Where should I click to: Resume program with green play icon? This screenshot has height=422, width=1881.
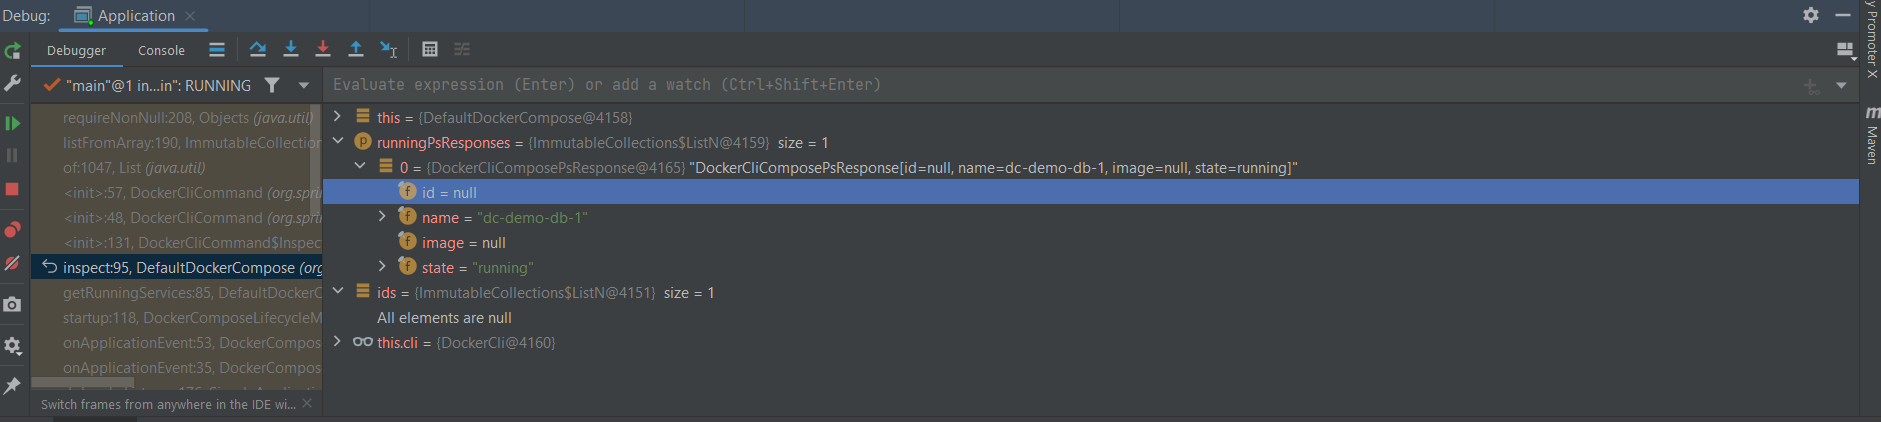[13, 123]
